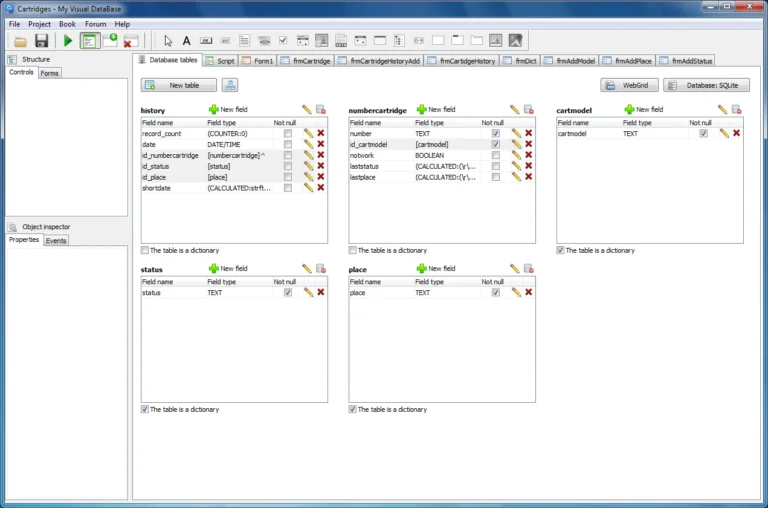Add New field to place table
This screenshot has height=508, width=768.
pos(436,268)
